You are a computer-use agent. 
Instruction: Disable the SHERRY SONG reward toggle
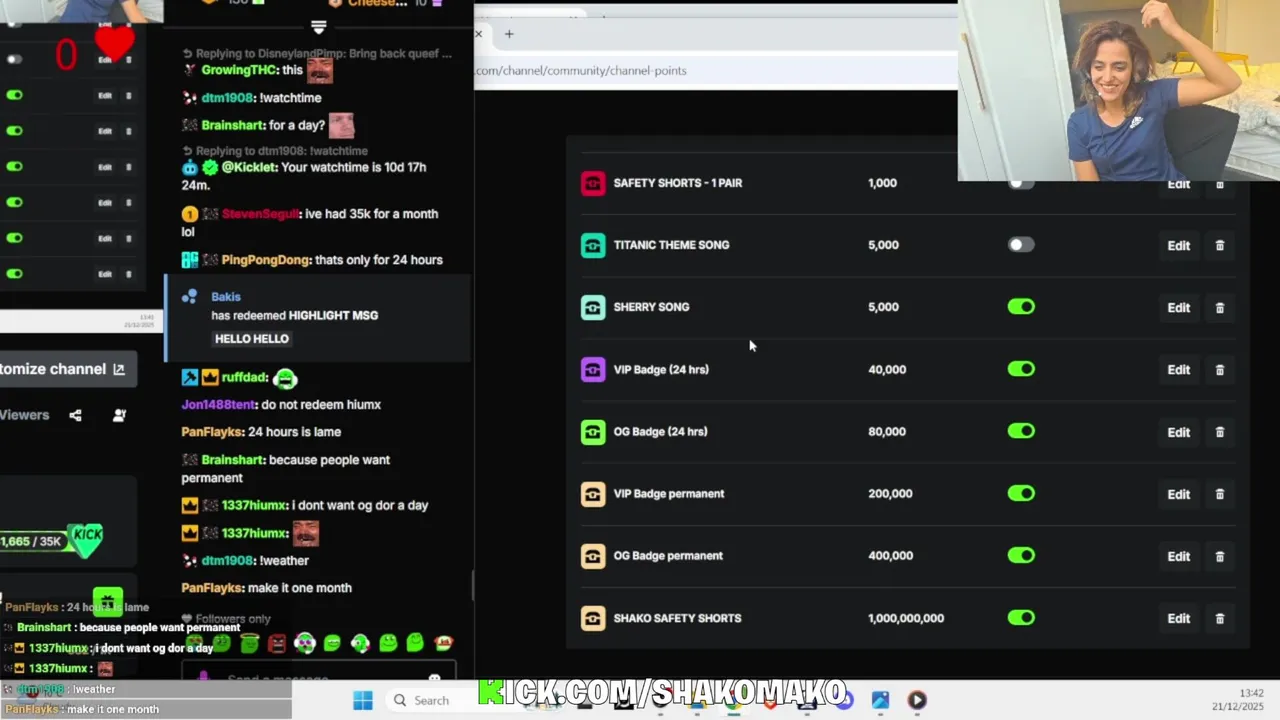[1021, 307]
